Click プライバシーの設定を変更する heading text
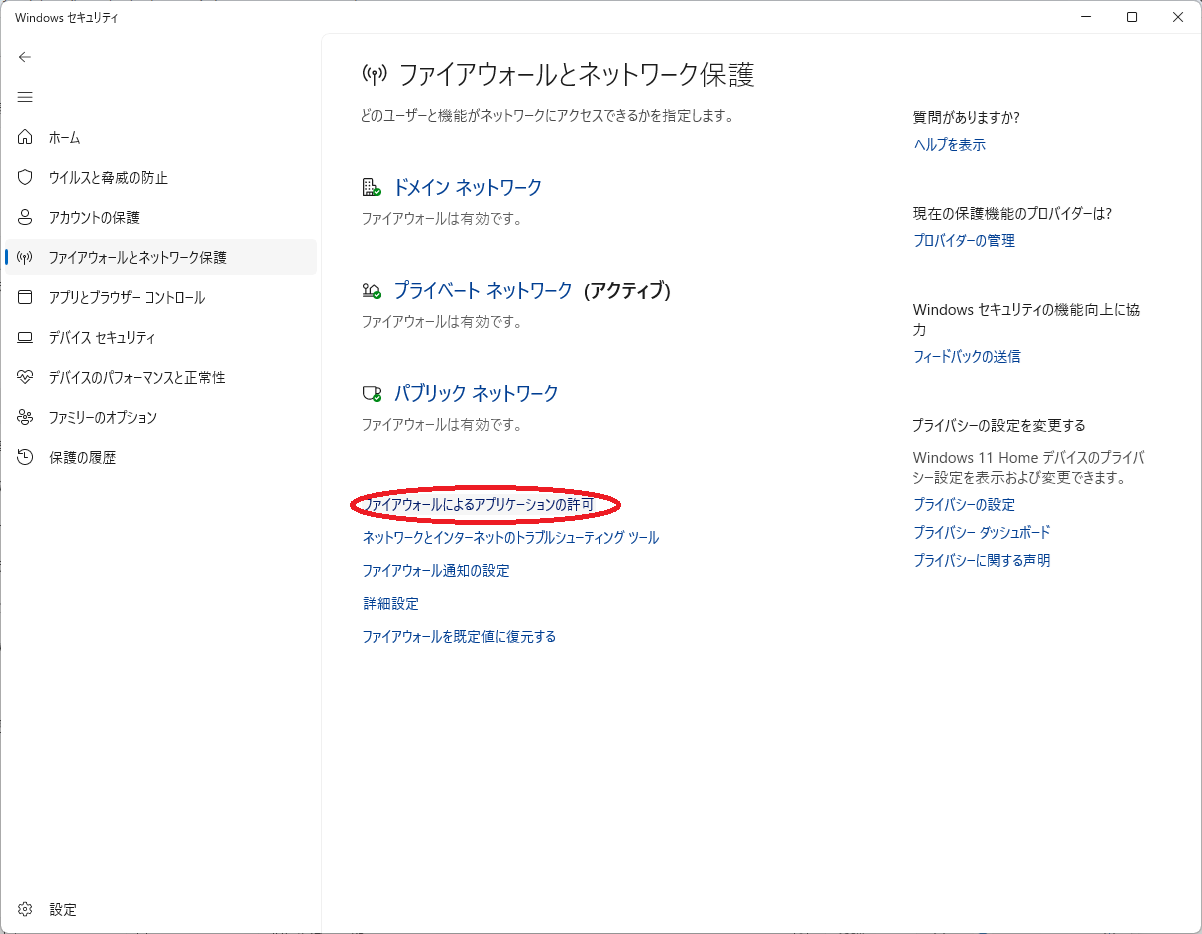Viewport: 1202px width, 934px height. click(x=999, y=425)
